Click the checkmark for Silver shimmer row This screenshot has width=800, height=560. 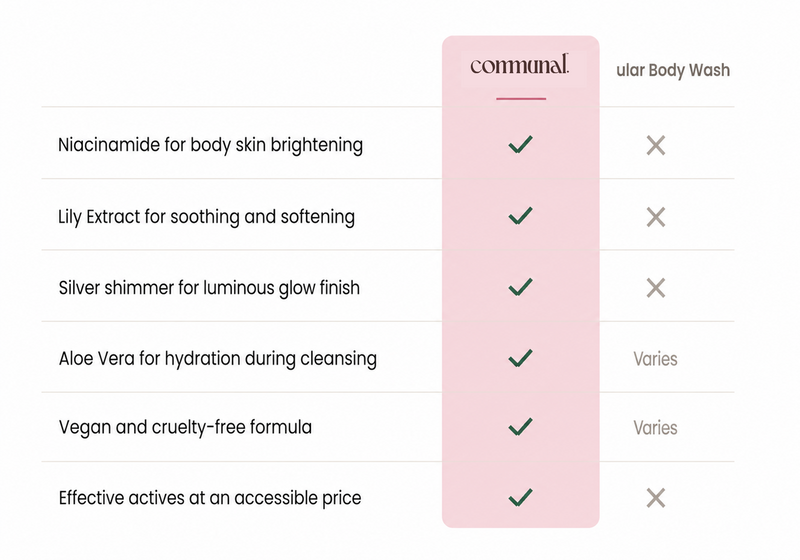click(520, 287)
